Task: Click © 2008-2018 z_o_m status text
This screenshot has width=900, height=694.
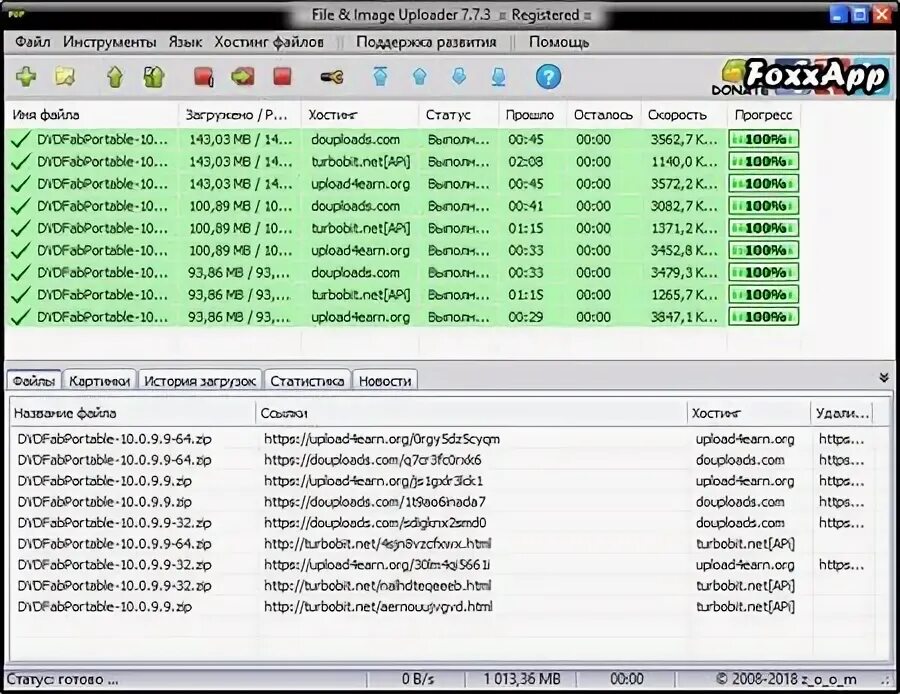Action: [x=786, y=680]
